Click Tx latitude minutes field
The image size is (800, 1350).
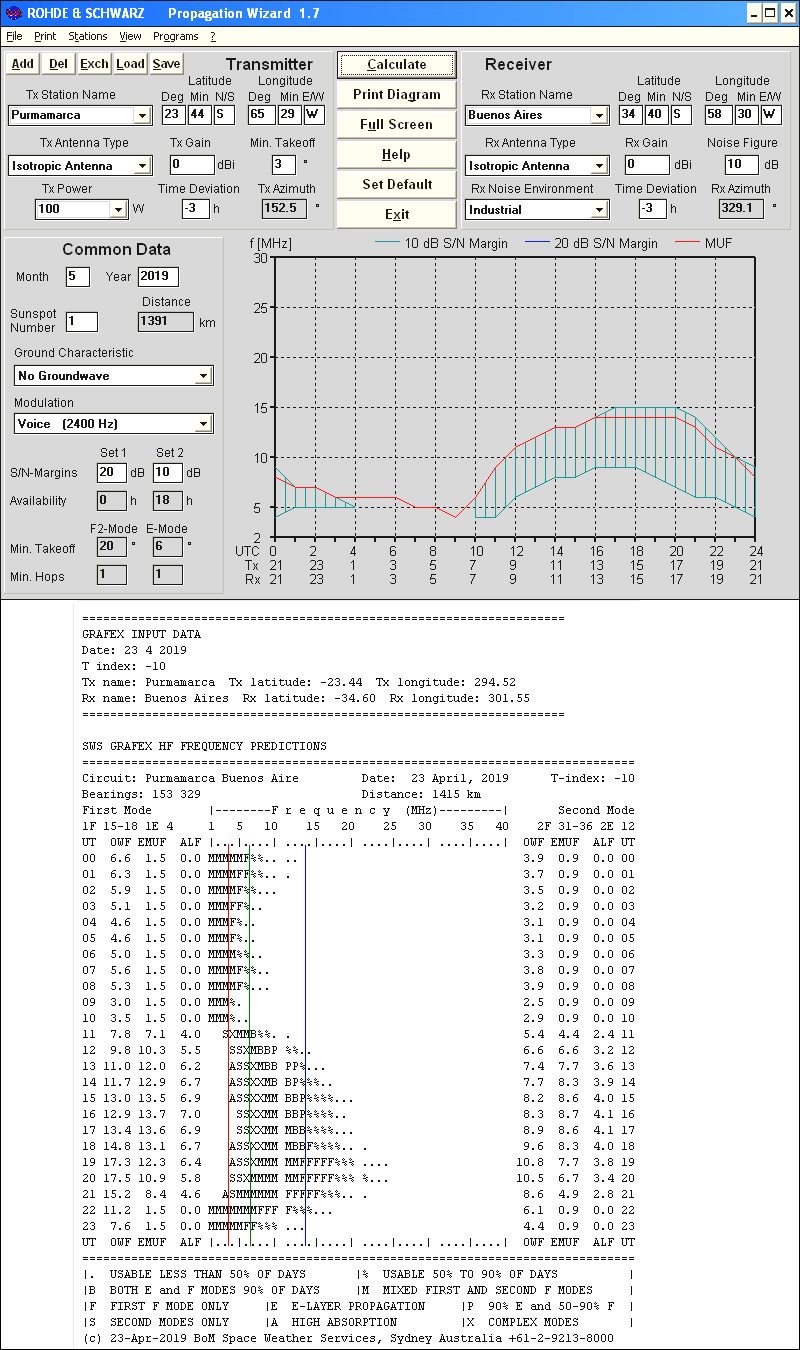coord(199,114)
